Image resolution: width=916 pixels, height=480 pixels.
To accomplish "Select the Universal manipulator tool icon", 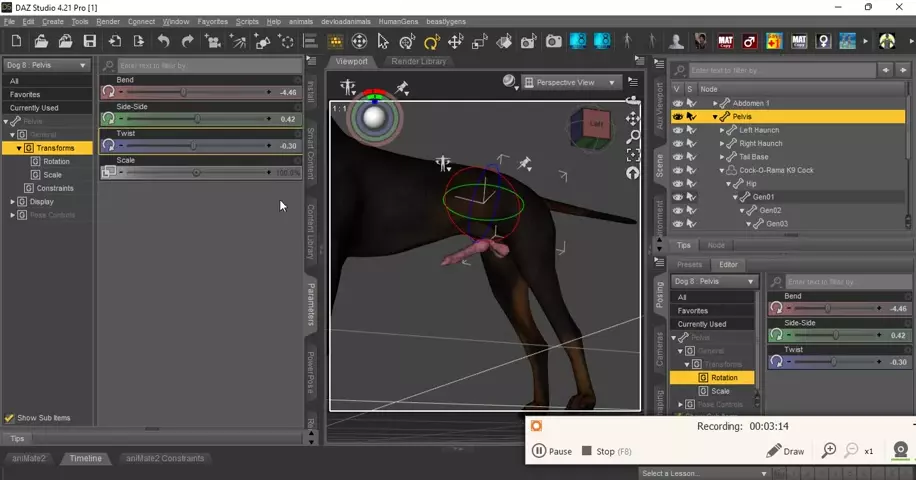I will tap(359, 41).
